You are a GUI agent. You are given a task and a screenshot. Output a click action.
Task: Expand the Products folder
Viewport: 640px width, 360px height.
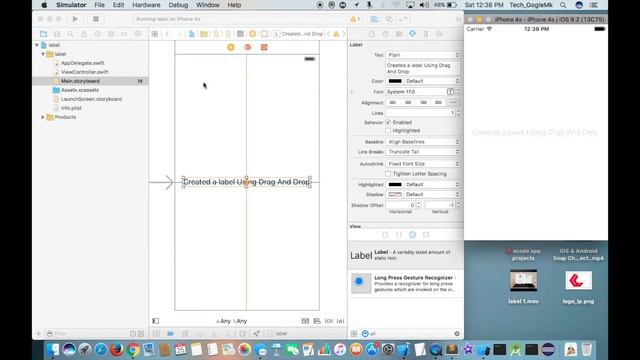click(43, 117)
